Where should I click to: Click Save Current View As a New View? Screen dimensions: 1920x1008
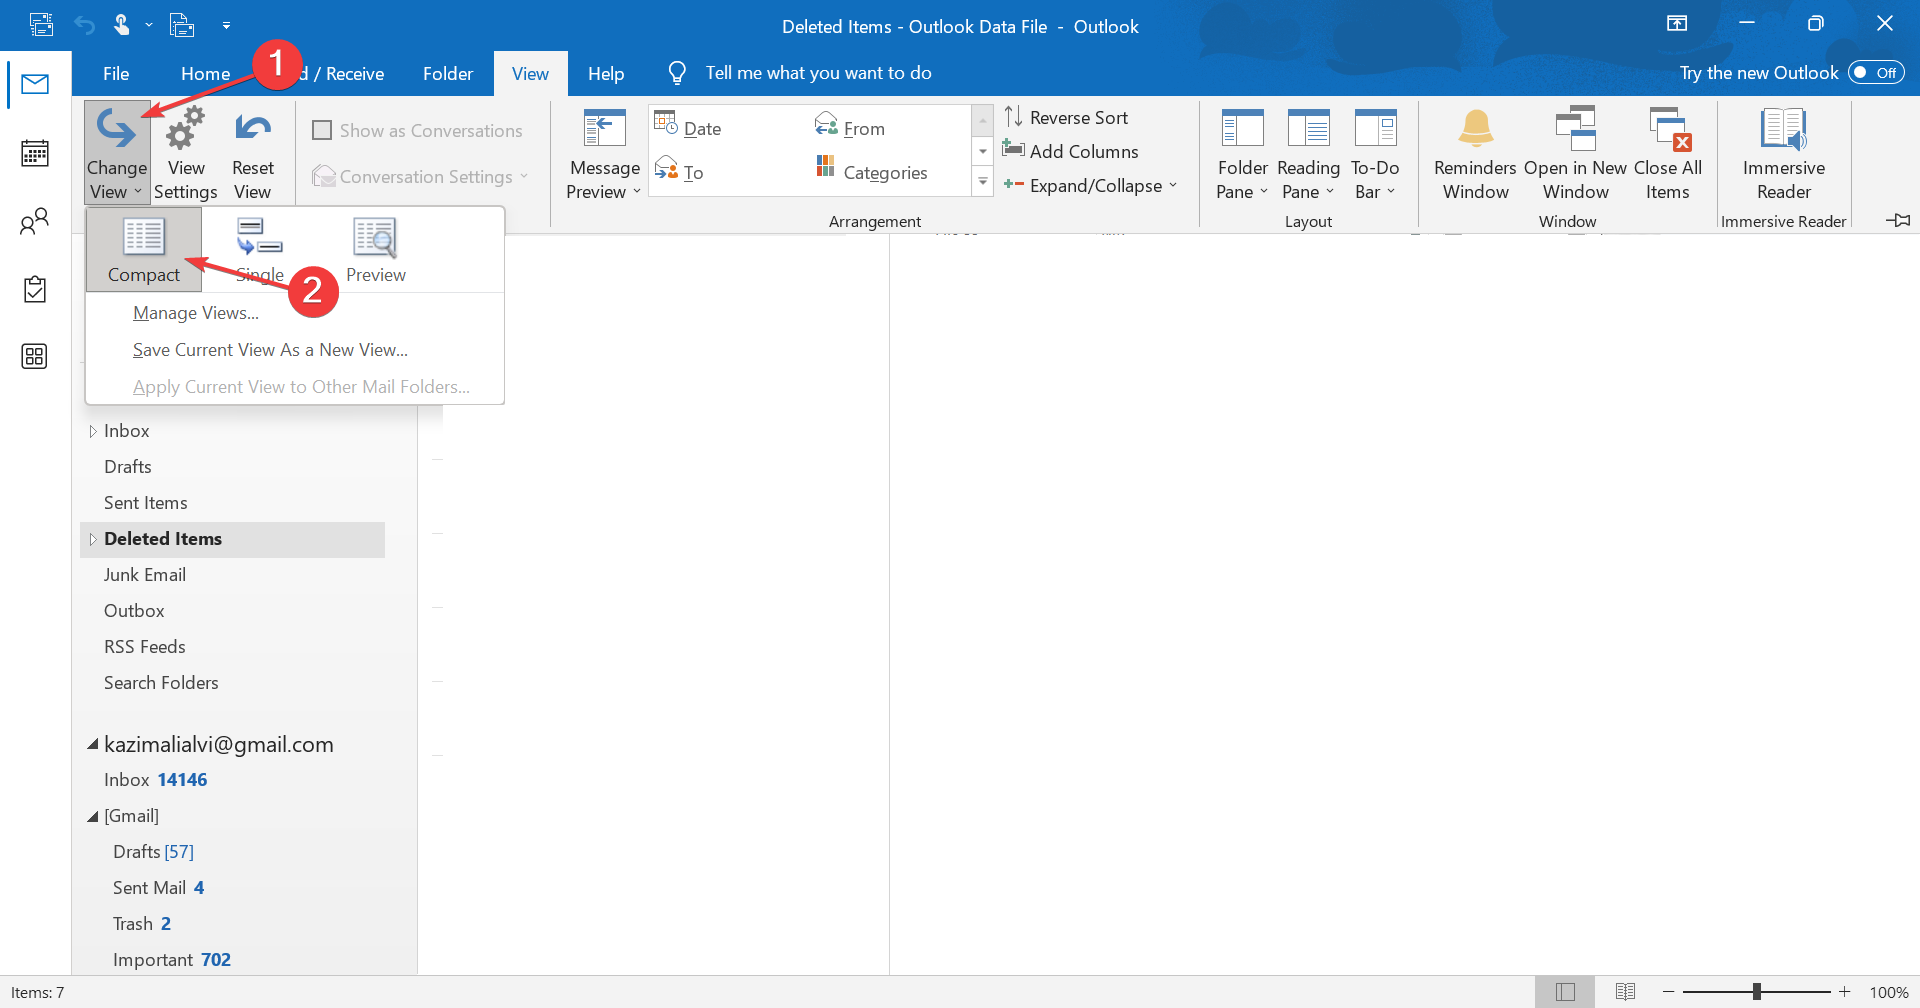270,350
